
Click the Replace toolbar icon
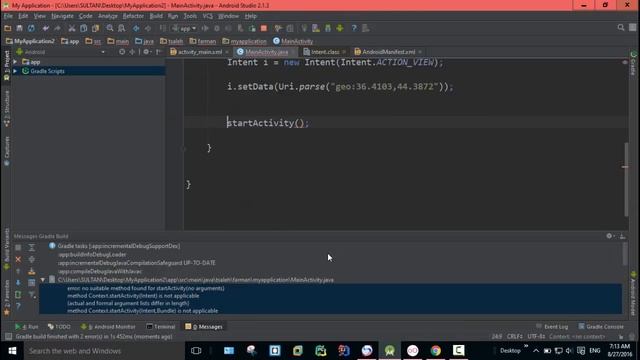pyautogui.click(x=122, y=28)
